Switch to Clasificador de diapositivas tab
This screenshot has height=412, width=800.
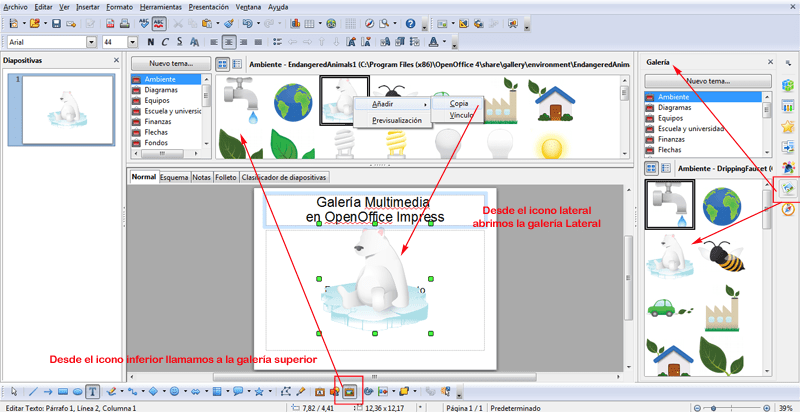(285, 177)
